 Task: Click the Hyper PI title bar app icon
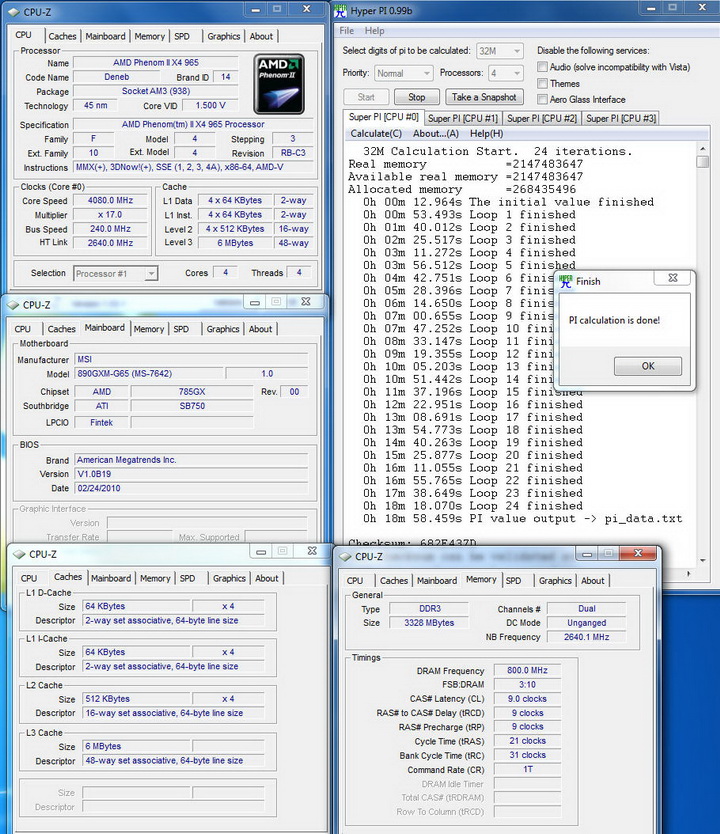pos(340,10)
